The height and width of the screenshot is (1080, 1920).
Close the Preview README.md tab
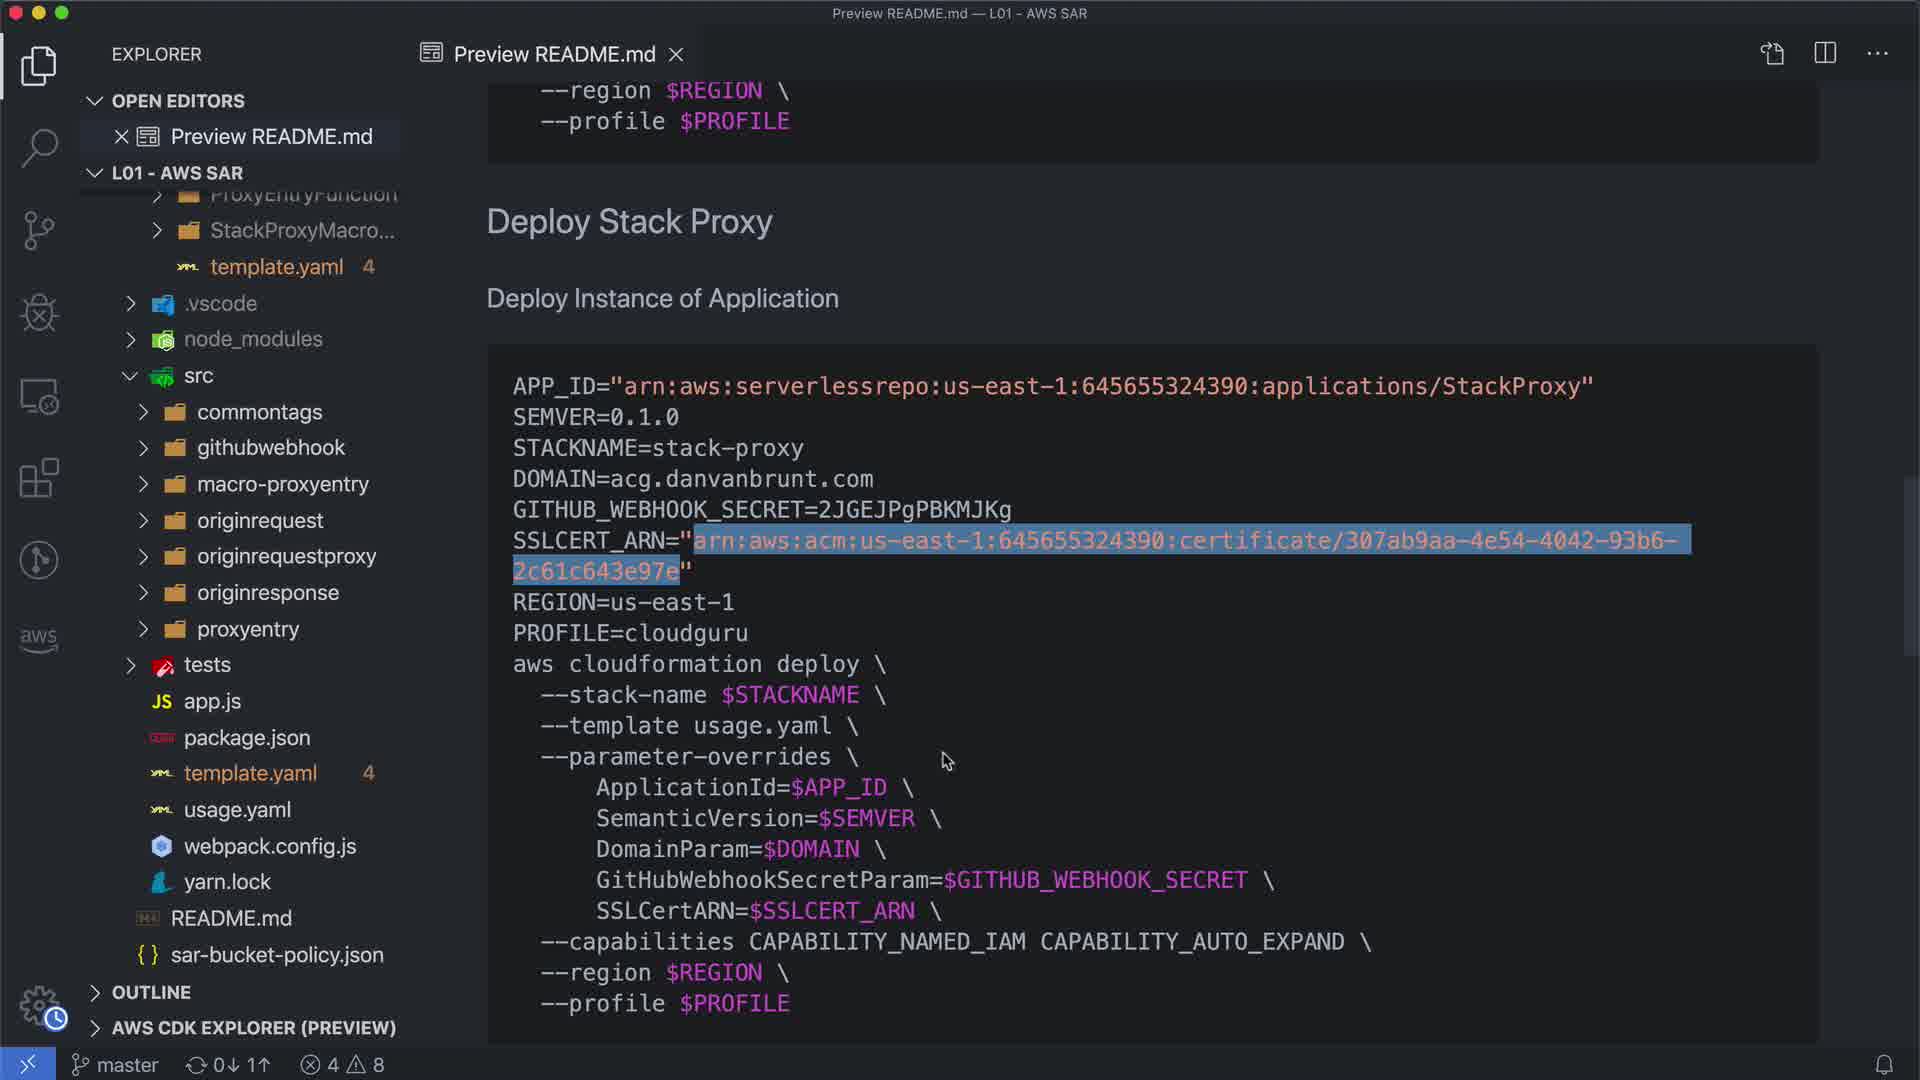coord(676,54)
